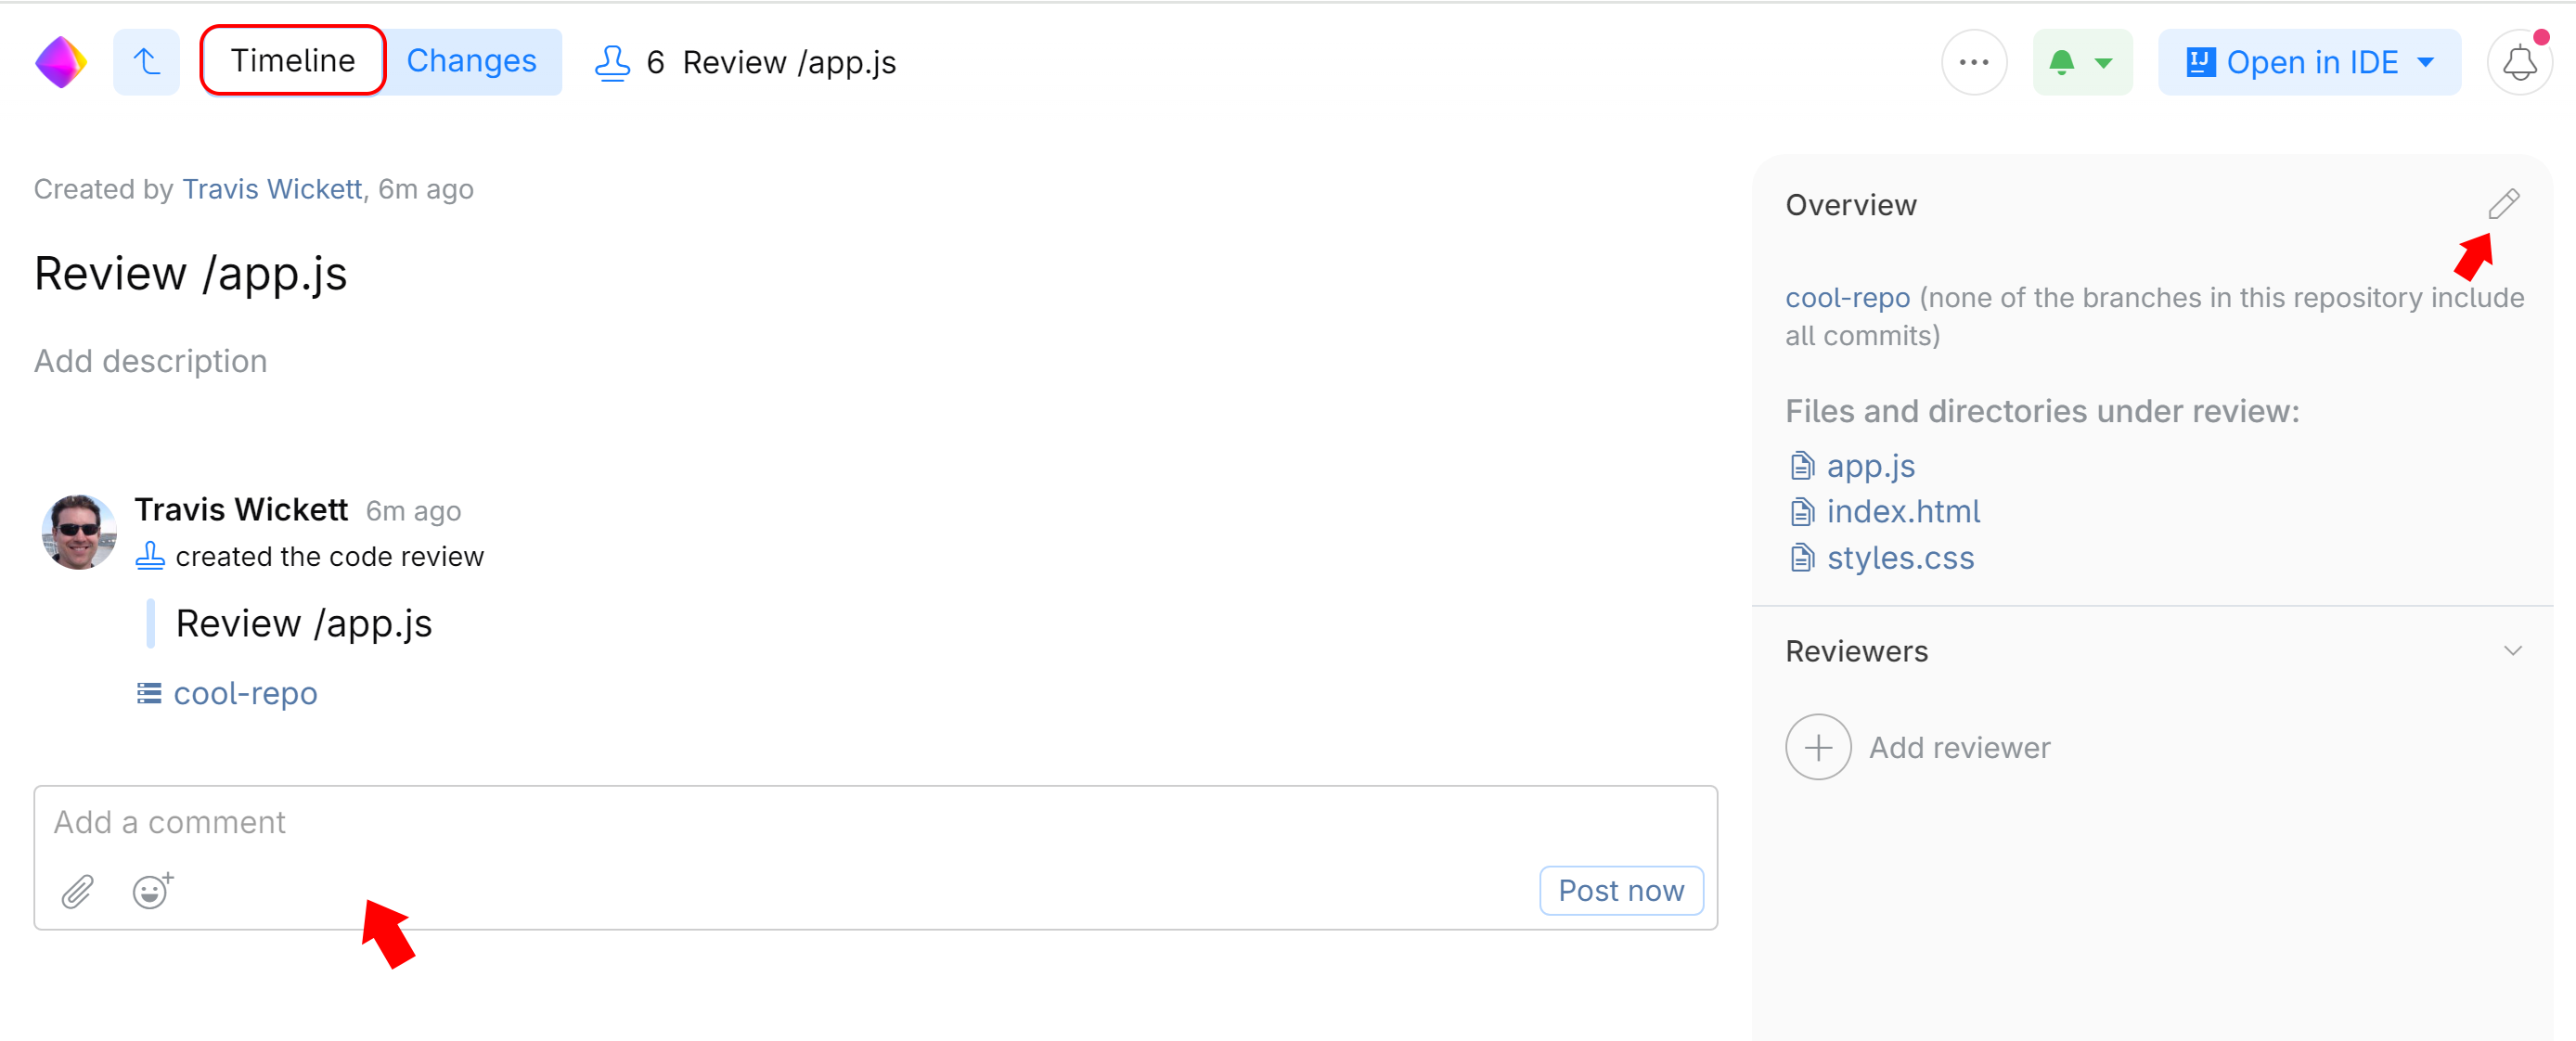Click the up arrow navigation icon
Image resolution: width=2576 pixels, height=1041 pixels.
tap(146, 61)
